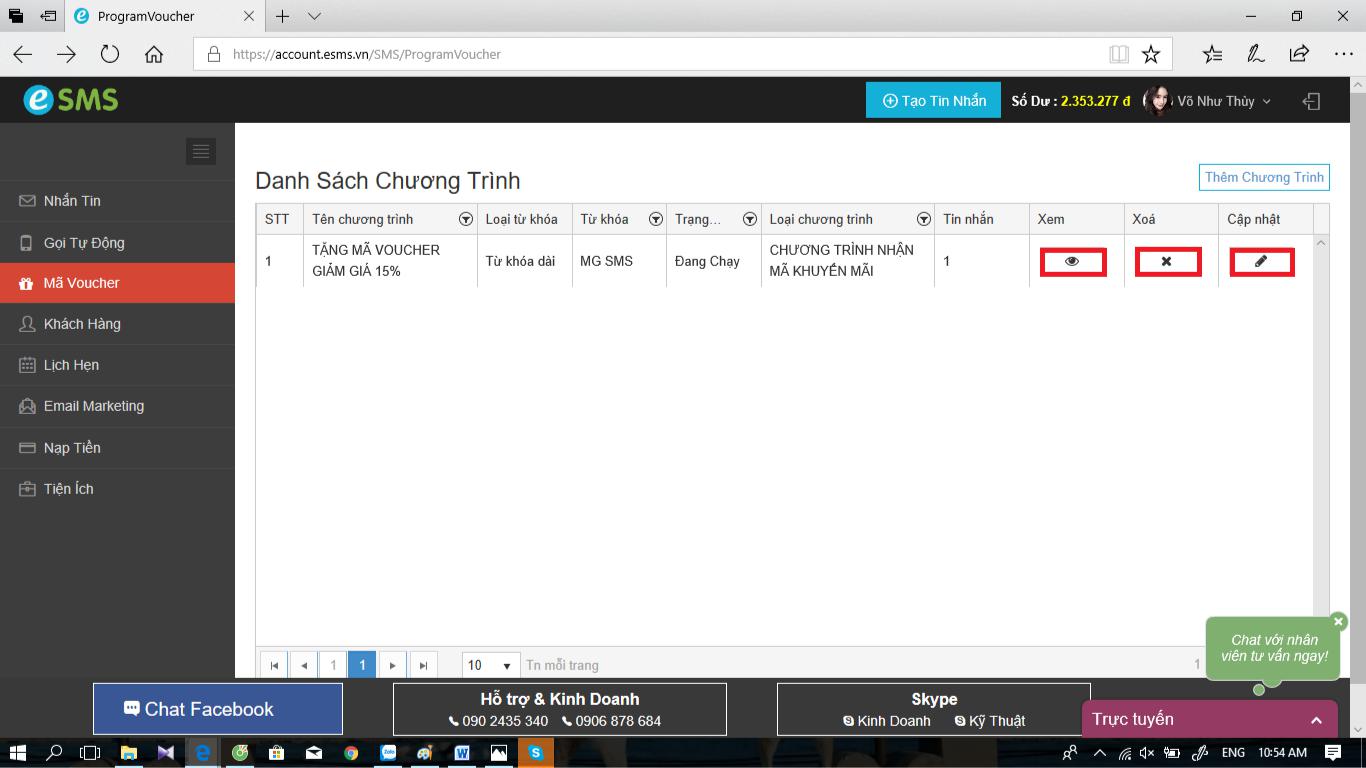Click the logout icon in header
The image size is (1366, 768).
coord(1311,101)
